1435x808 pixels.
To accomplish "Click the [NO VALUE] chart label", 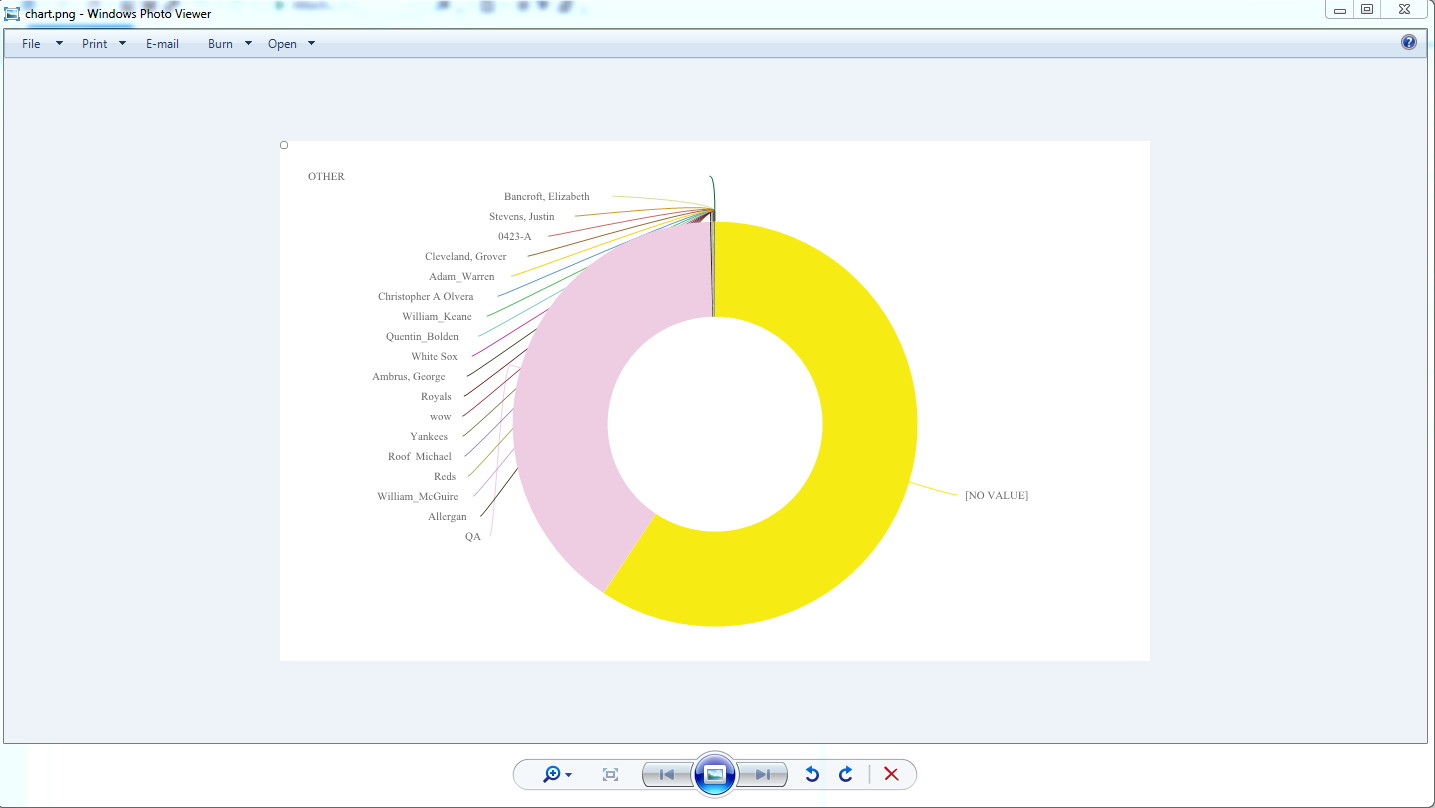I will click(996, 495).
